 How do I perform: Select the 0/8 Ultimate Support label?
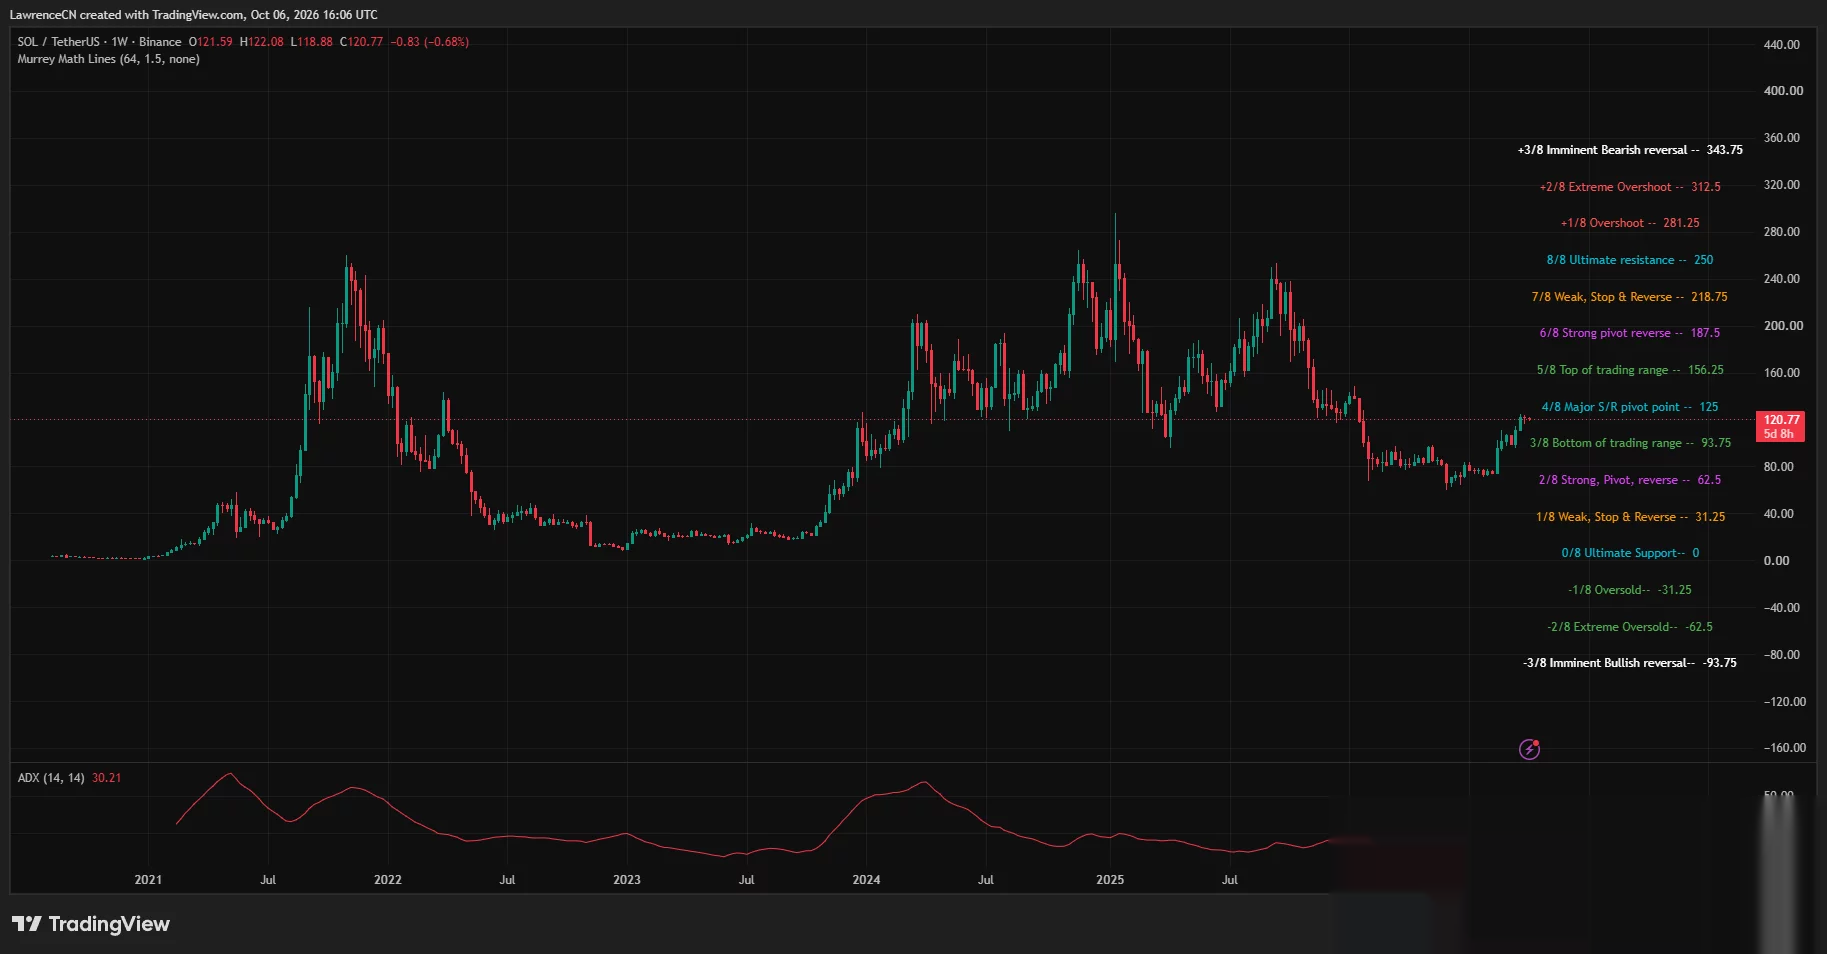pyautogui.click(x=1630, y=553)
